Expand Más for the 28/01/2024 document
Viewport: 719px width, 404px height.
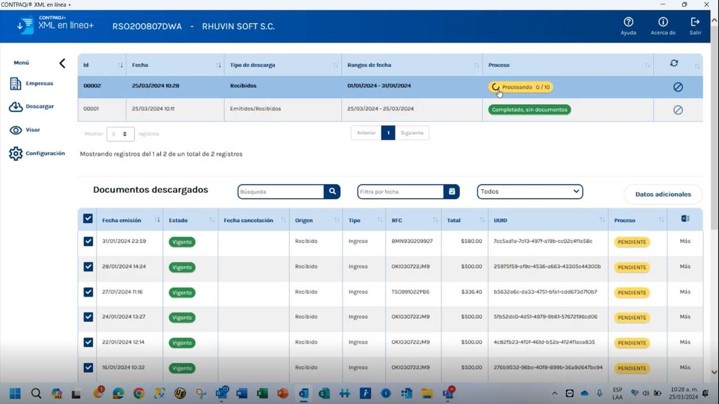[x=685, y=266]
